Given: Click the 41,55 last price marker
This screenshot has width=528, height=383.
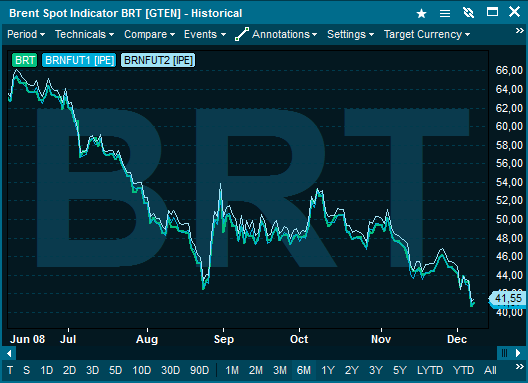Looking at the screenshot, I should pos(507,299).
